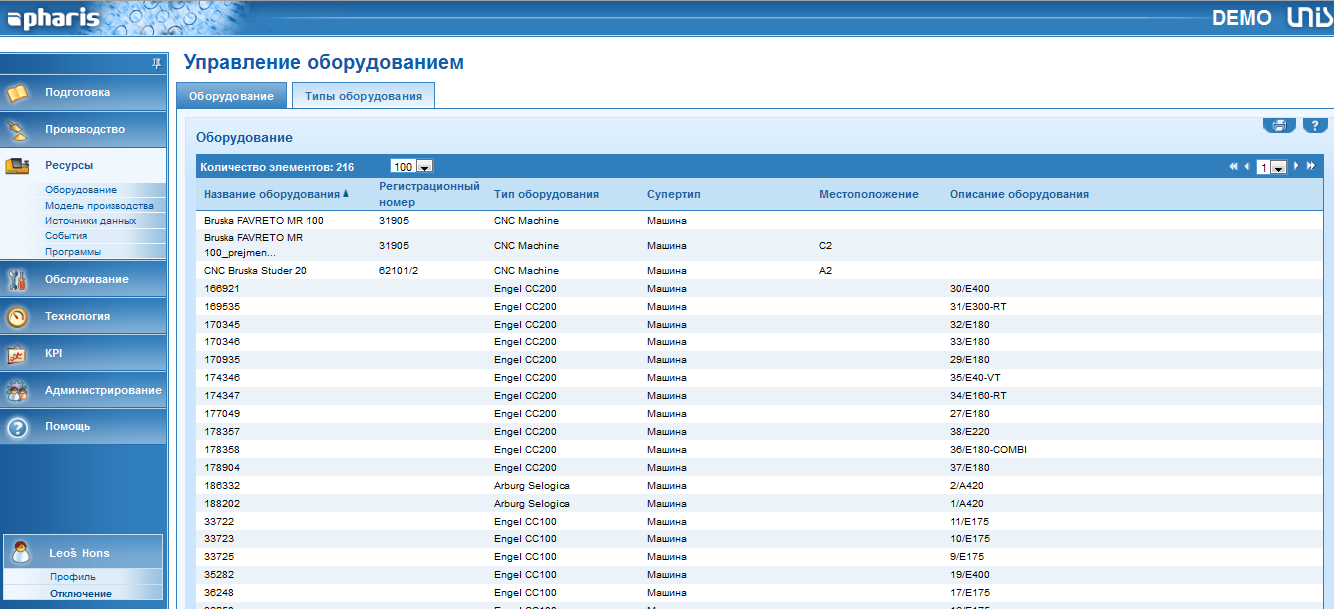Click equipment row 177049
The height and width of the screenshot is (609, 1334).
click(x=760, y=414)
